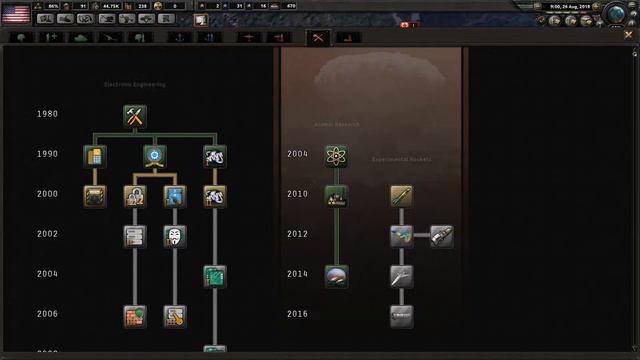
Task: Switch to the tank armor research tab
Action: 81,38
